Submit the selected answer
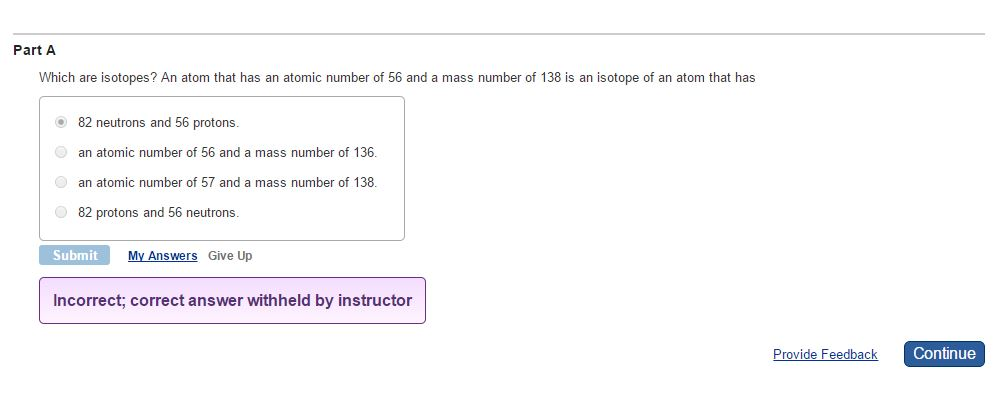 [x=74, y=255]
